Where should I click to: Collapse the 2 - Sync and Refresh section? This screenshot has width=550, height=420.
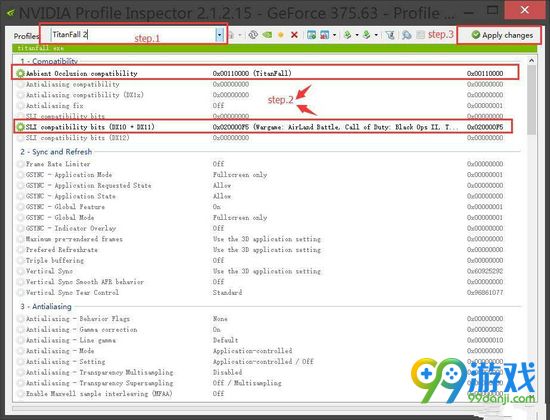[56, 152]
